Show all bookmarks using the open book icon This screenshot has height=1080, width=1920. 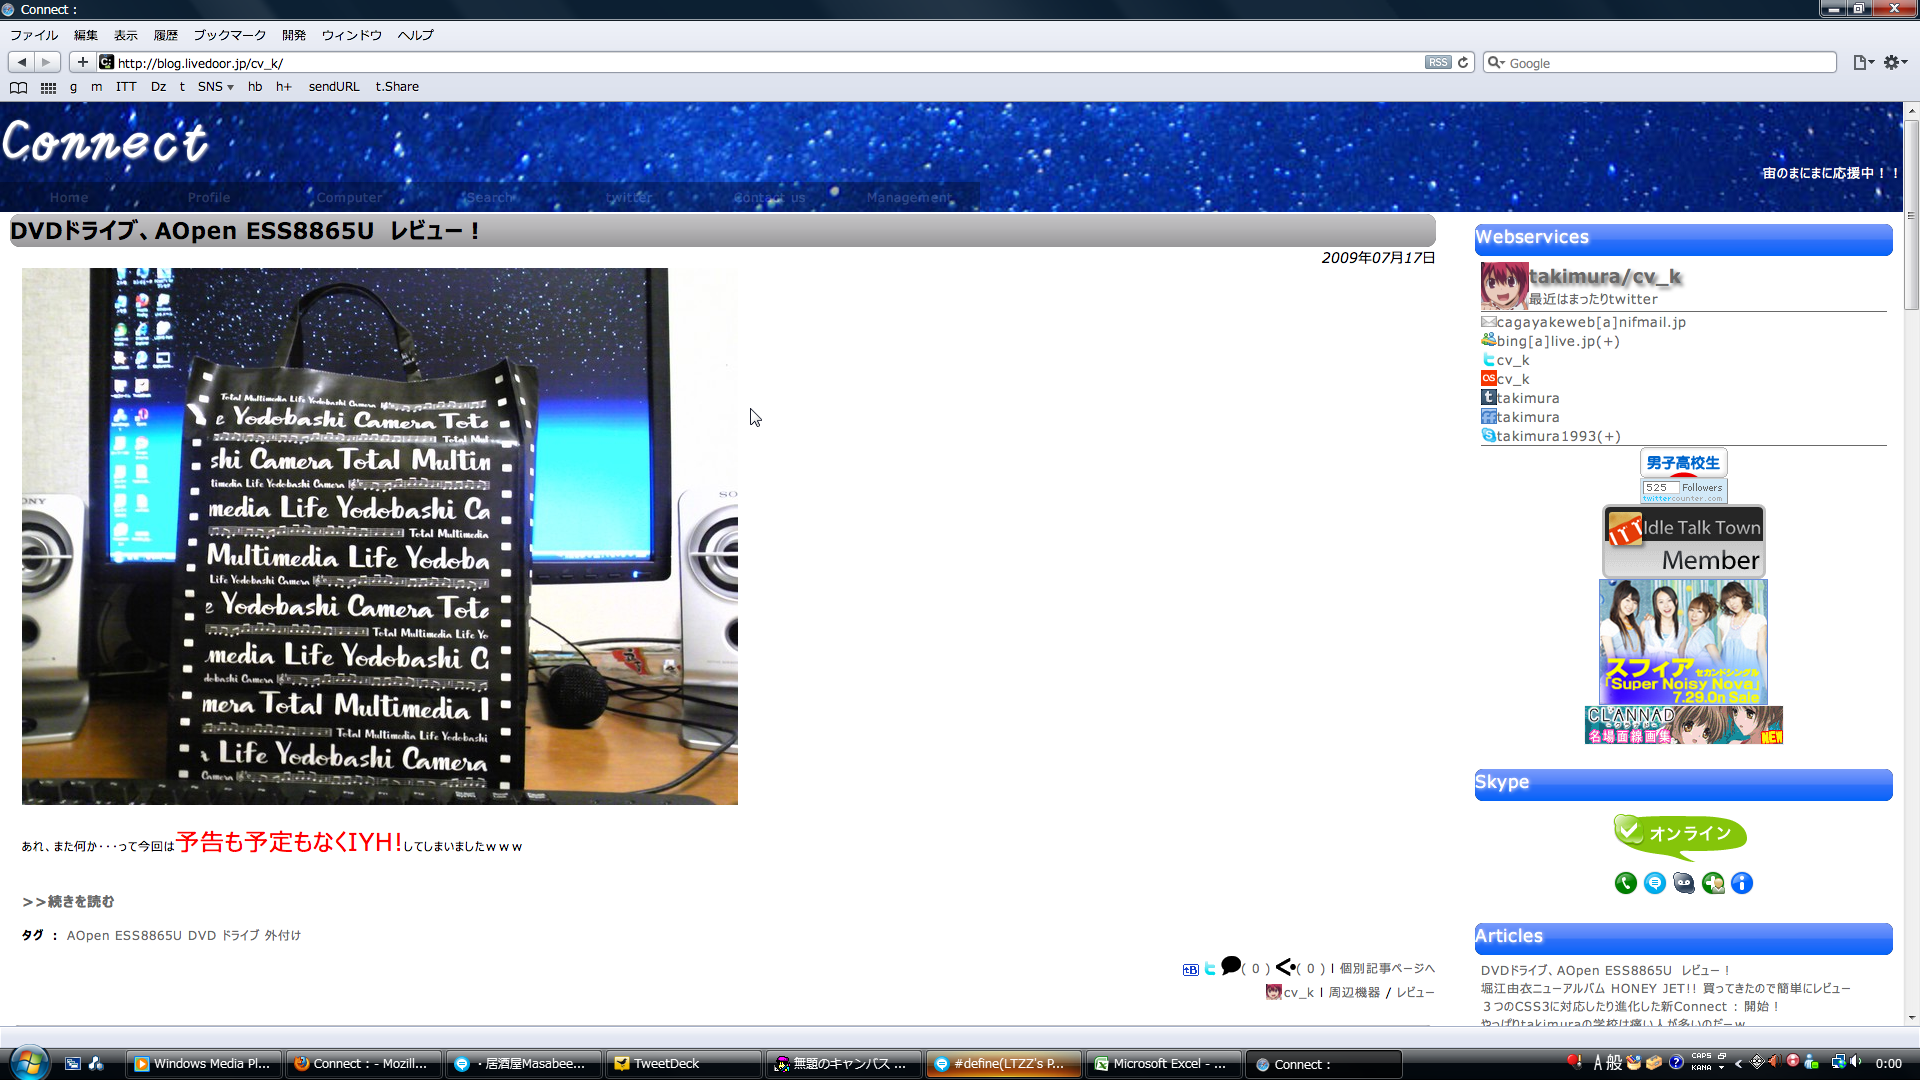(x=18, y=87)
